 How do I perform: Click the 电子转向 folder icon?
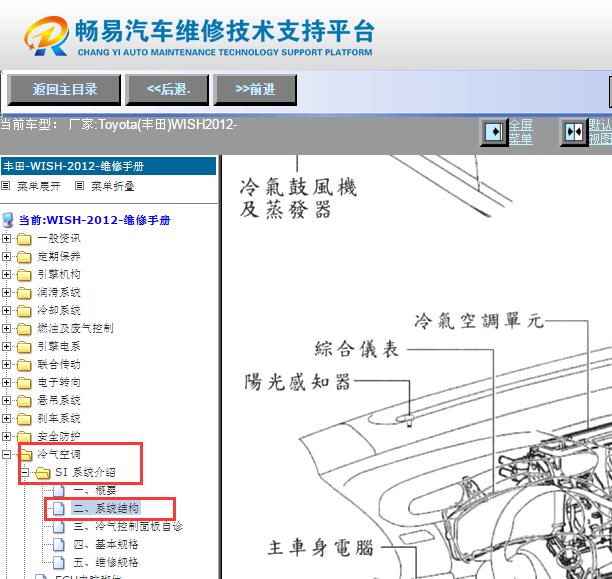pos(24,383)
